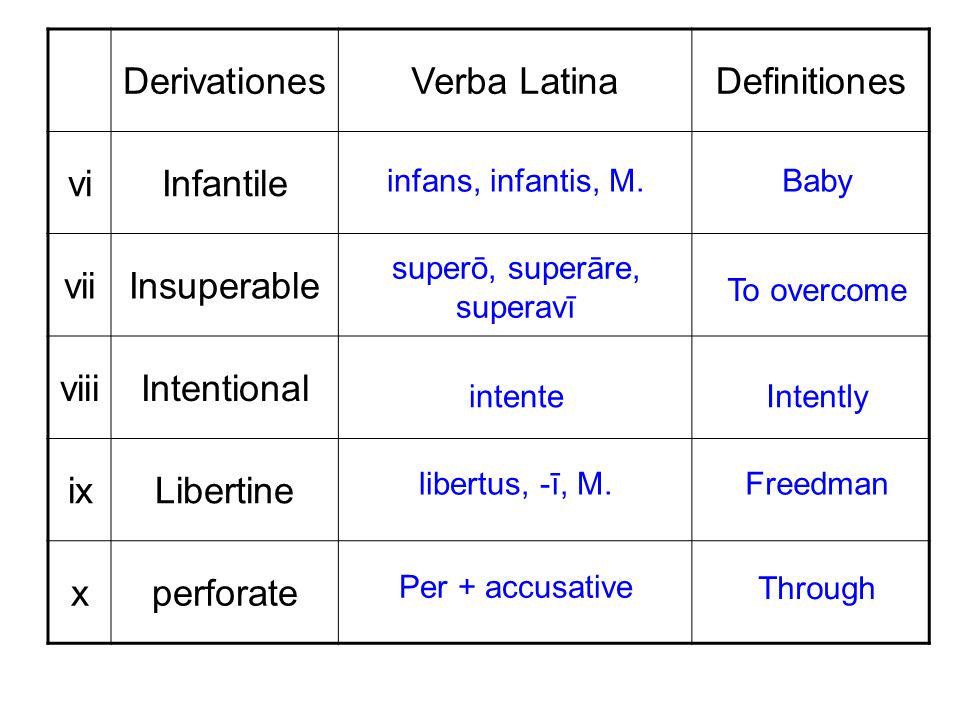Select the word Intentional
The width and height of the screenshot is (960, 720).
coord(225,389)
